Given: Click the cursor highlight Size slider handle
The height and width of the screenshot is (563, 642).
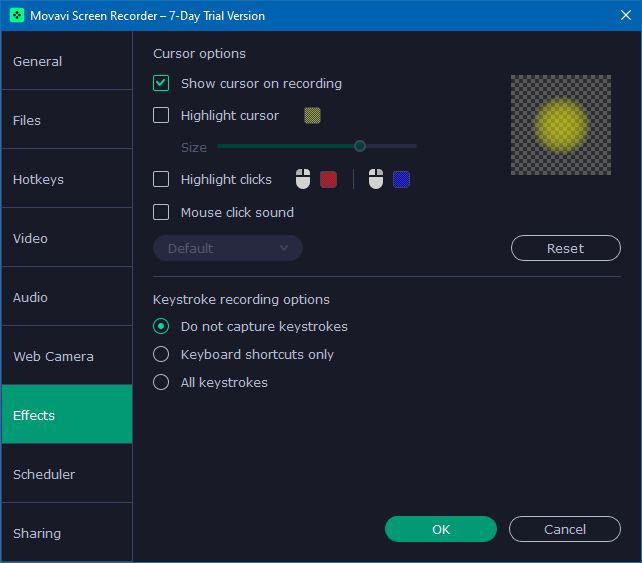Looking at the screenshot, I should pyautogui.click(x=359, y=146).
